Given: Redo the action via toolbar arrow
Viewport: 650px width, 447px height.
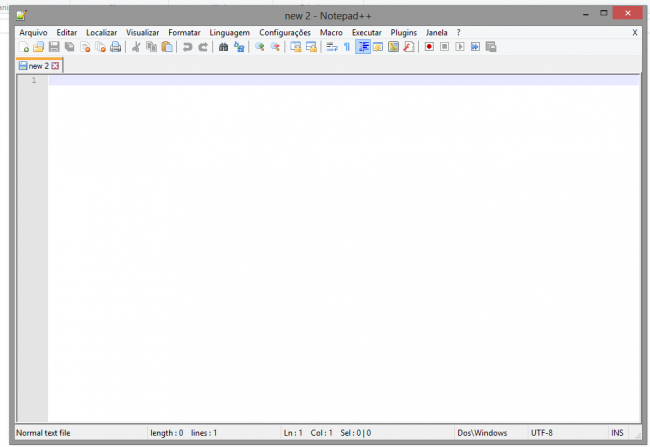Looking at the screenshot, I should click(x=203, y=47).
